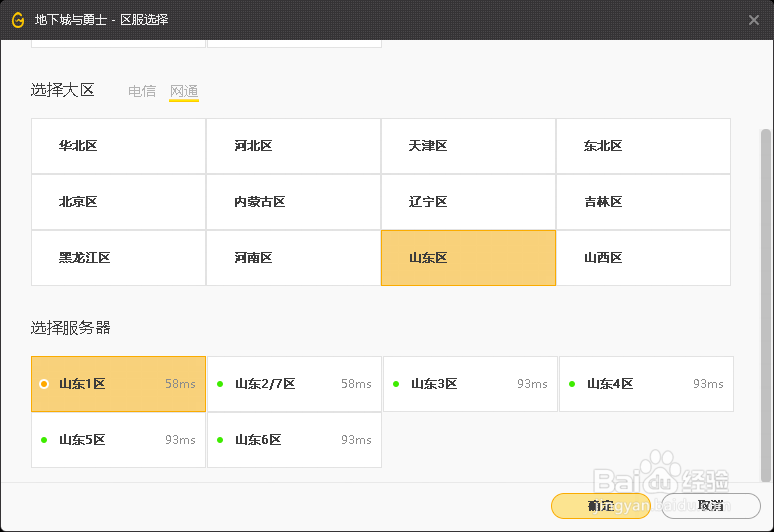Choose the 内蒙古区 region
The image size is (774, 532).
293,202
